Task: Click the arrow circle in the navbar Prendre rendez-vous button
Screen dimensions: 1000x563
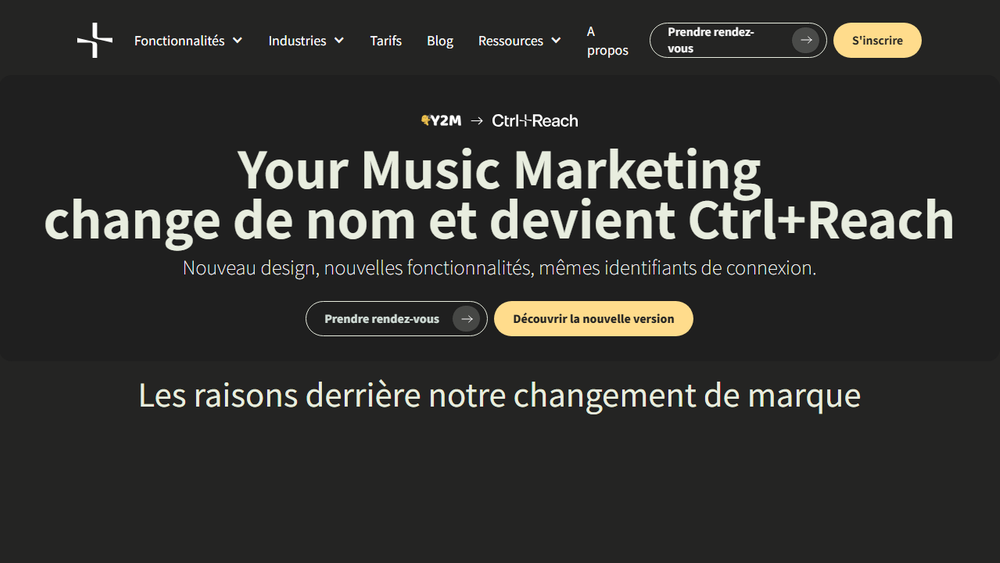Action: (x=805, y=40)
